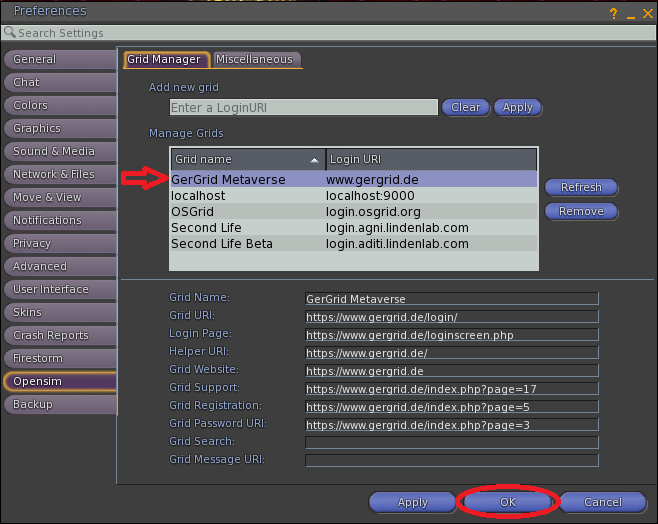This screenshot has width=658, height=524.
Task: Click the Enter a LoginURI field
Action: click(x=304, y=107)
